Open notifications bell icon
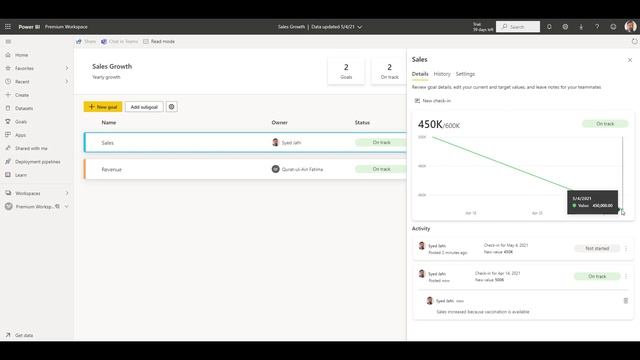 549,27
